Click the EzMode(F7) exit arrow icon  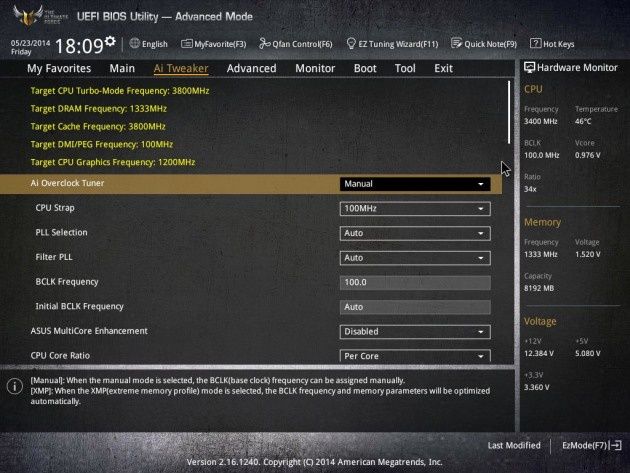(616, 445)
